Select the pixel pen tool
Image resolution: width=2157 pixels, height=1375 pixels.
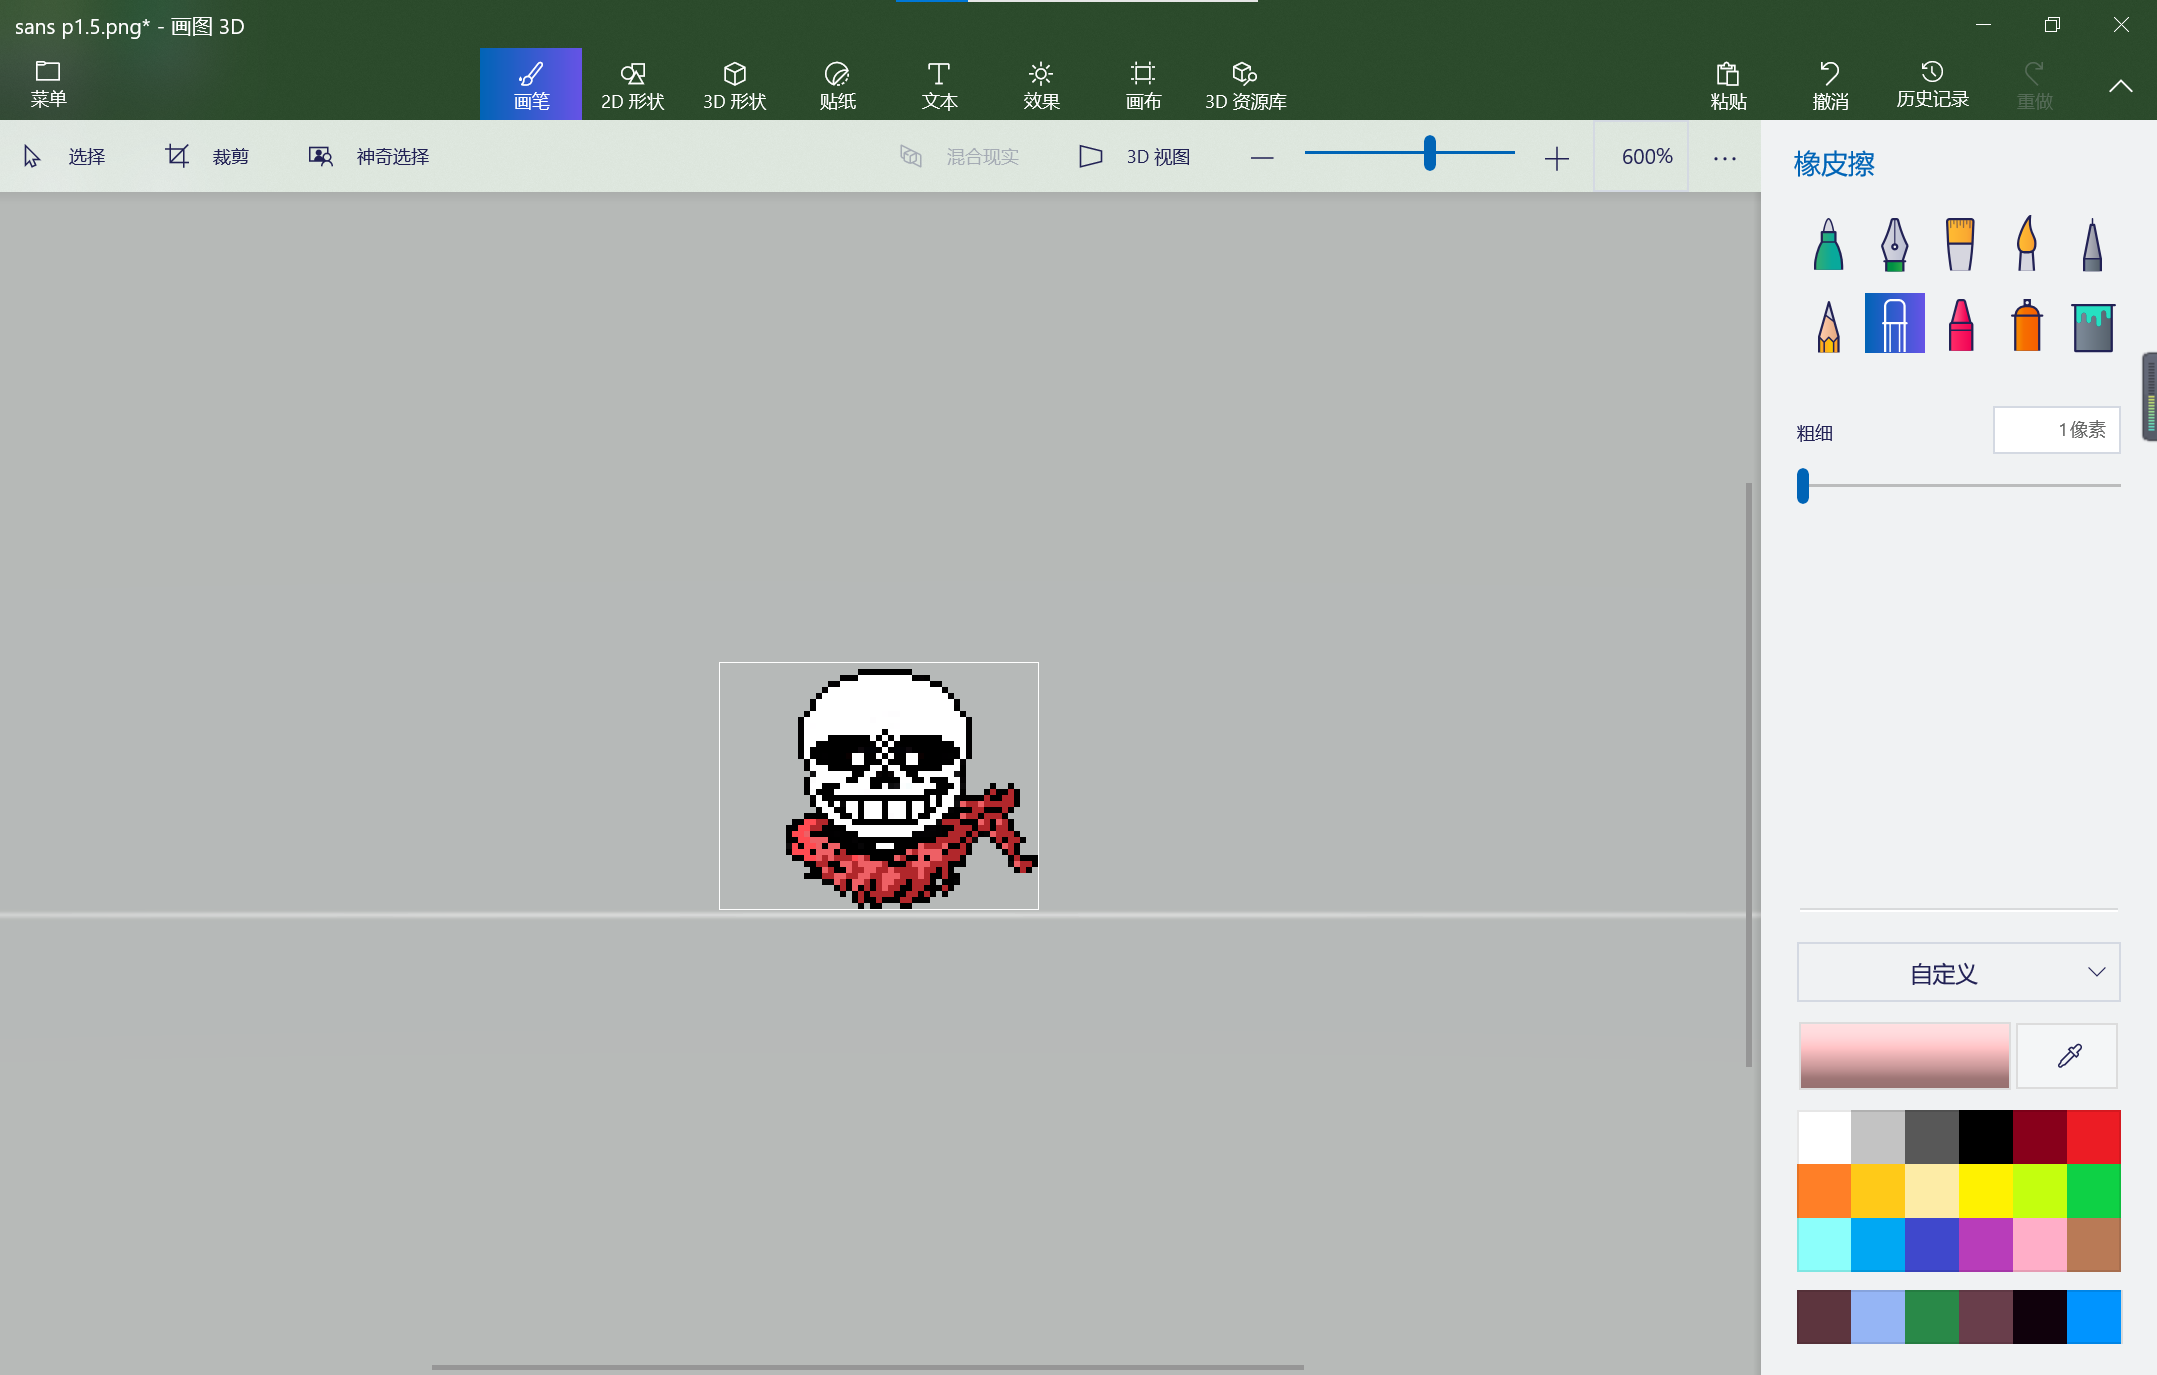pyautogui.click(x=2092, y=244)
